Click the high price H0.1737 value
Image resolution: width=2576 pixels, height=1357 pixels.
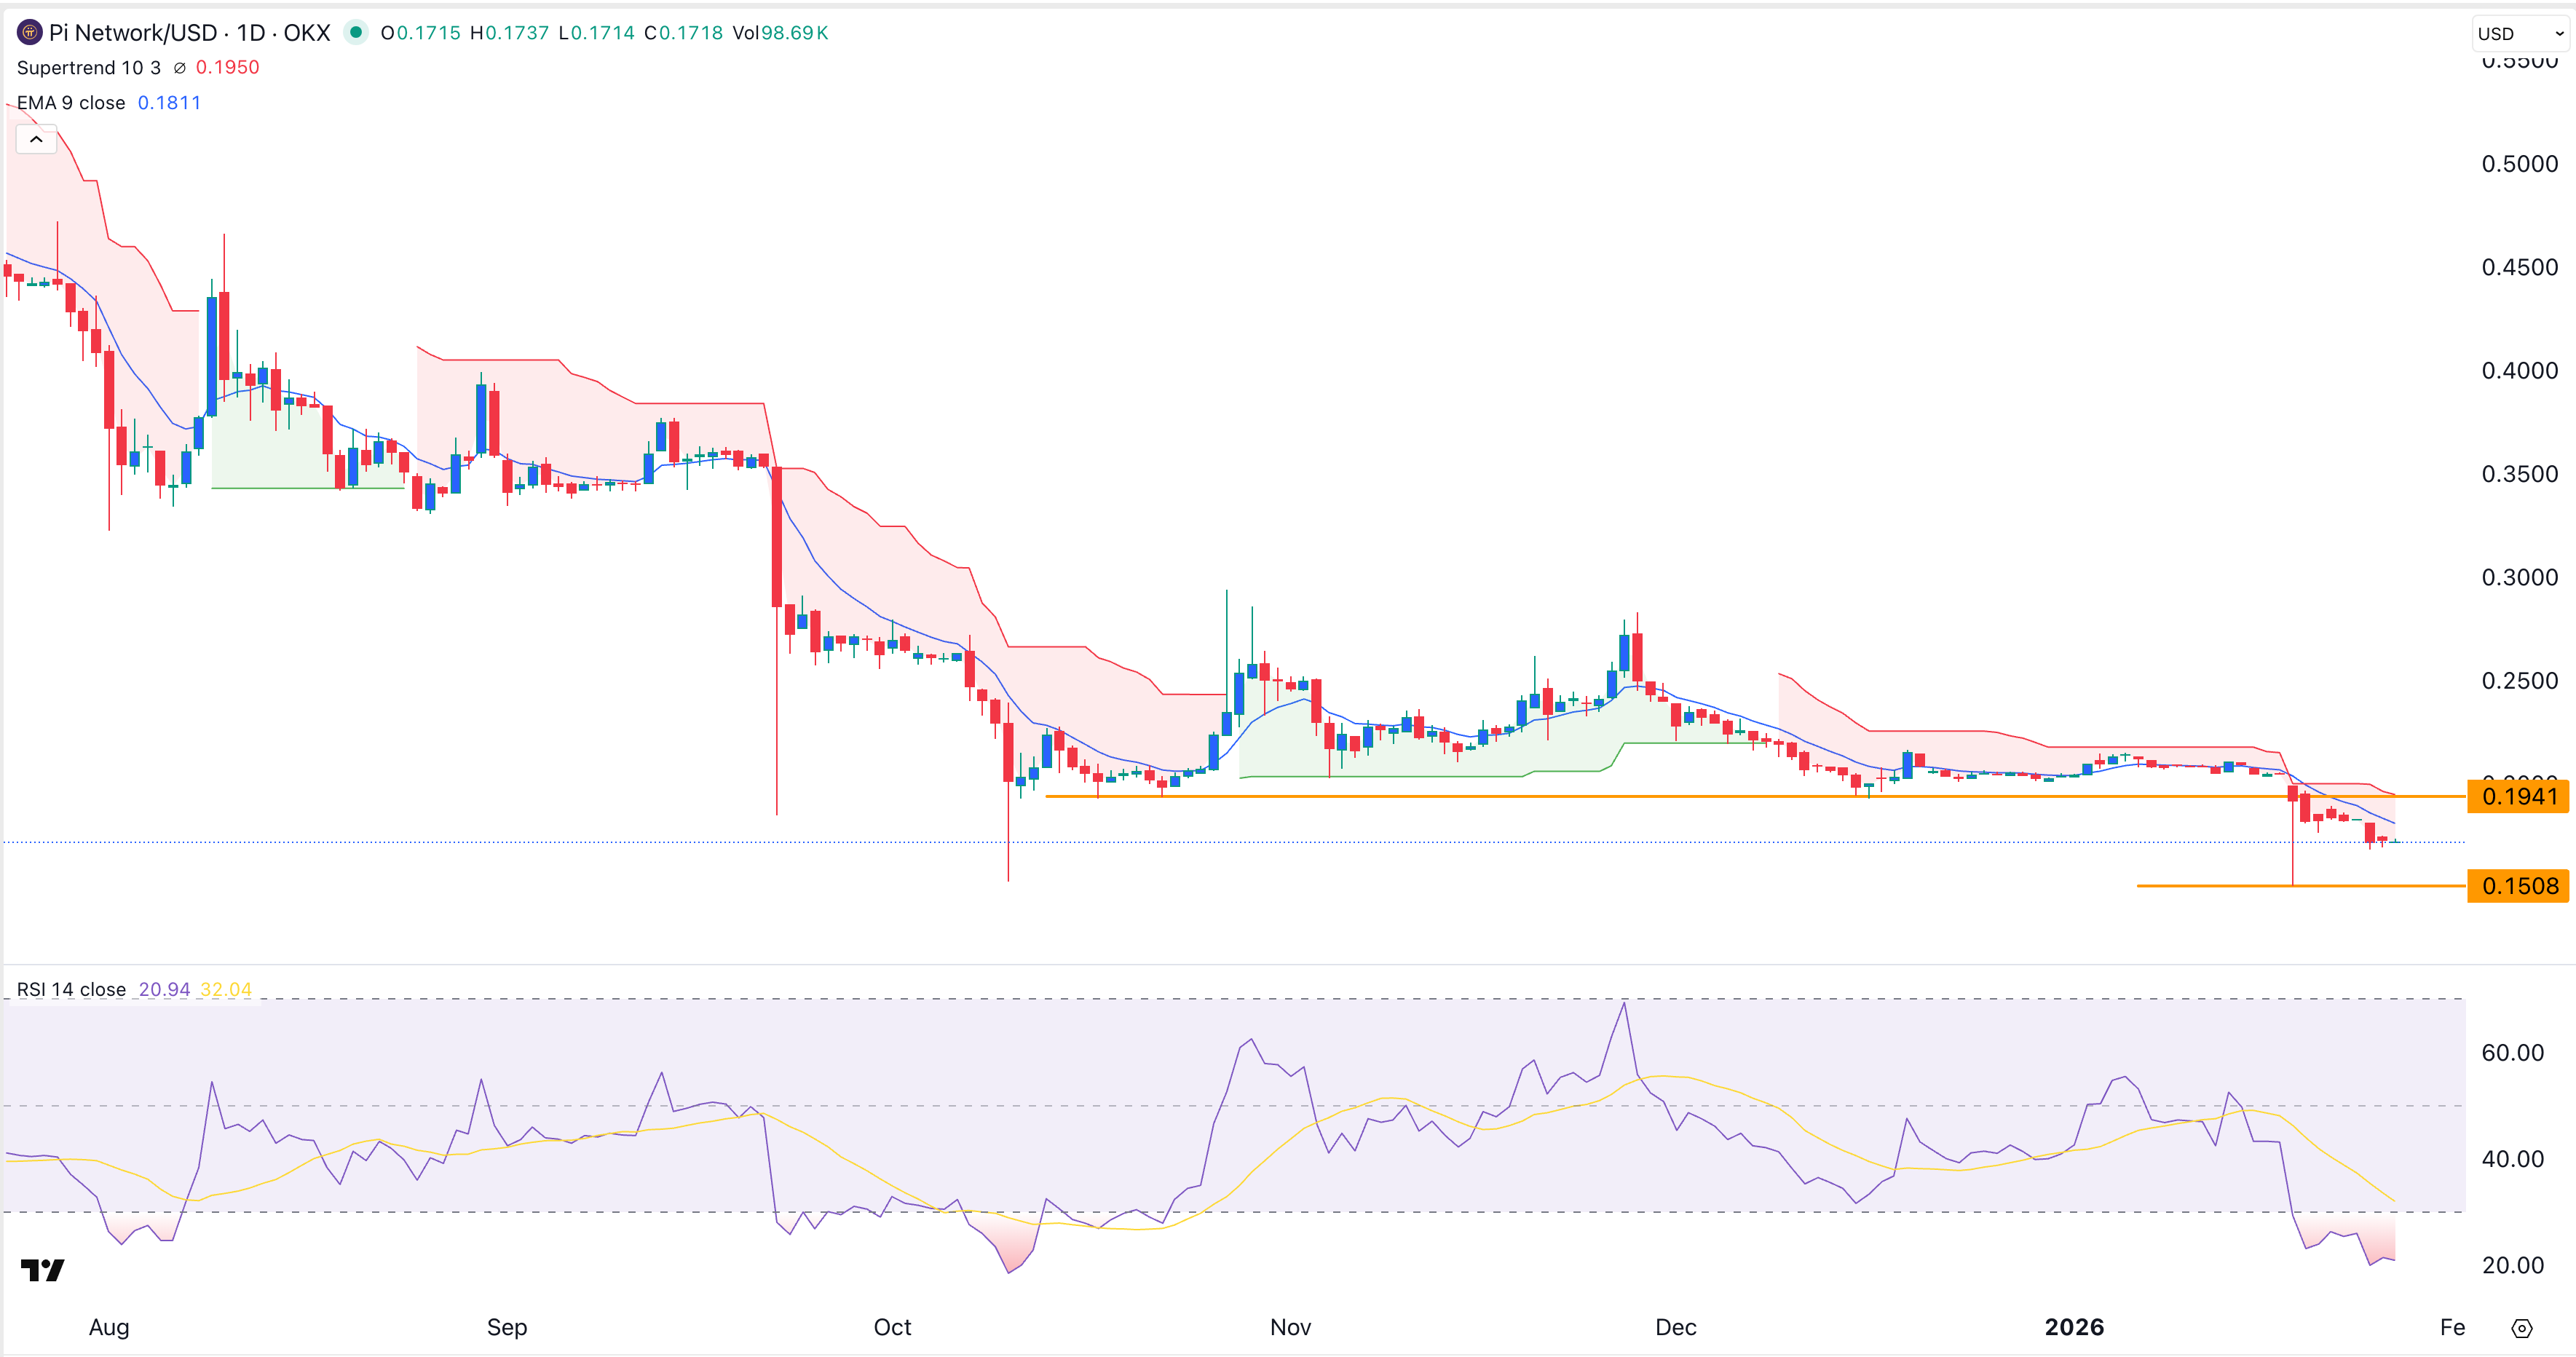(509, 33)
